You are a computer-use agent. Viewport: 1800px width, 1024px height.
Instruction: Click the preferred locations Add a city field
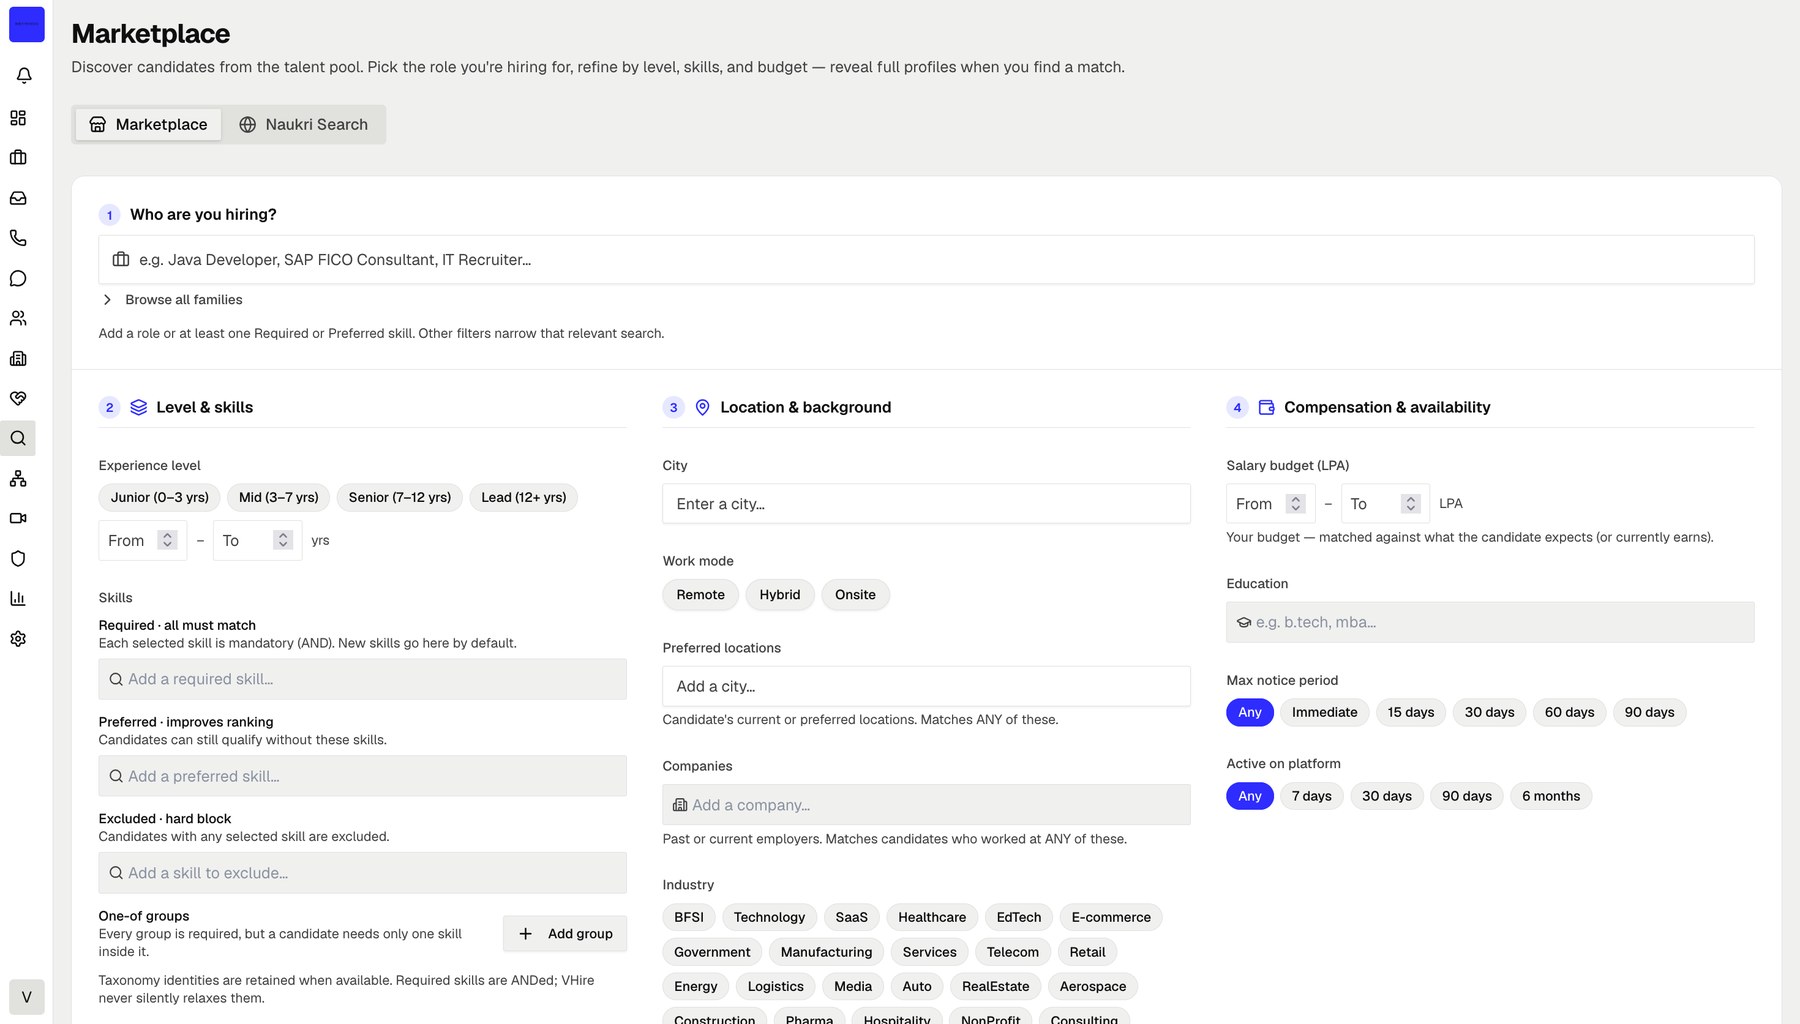click(926, 687)
